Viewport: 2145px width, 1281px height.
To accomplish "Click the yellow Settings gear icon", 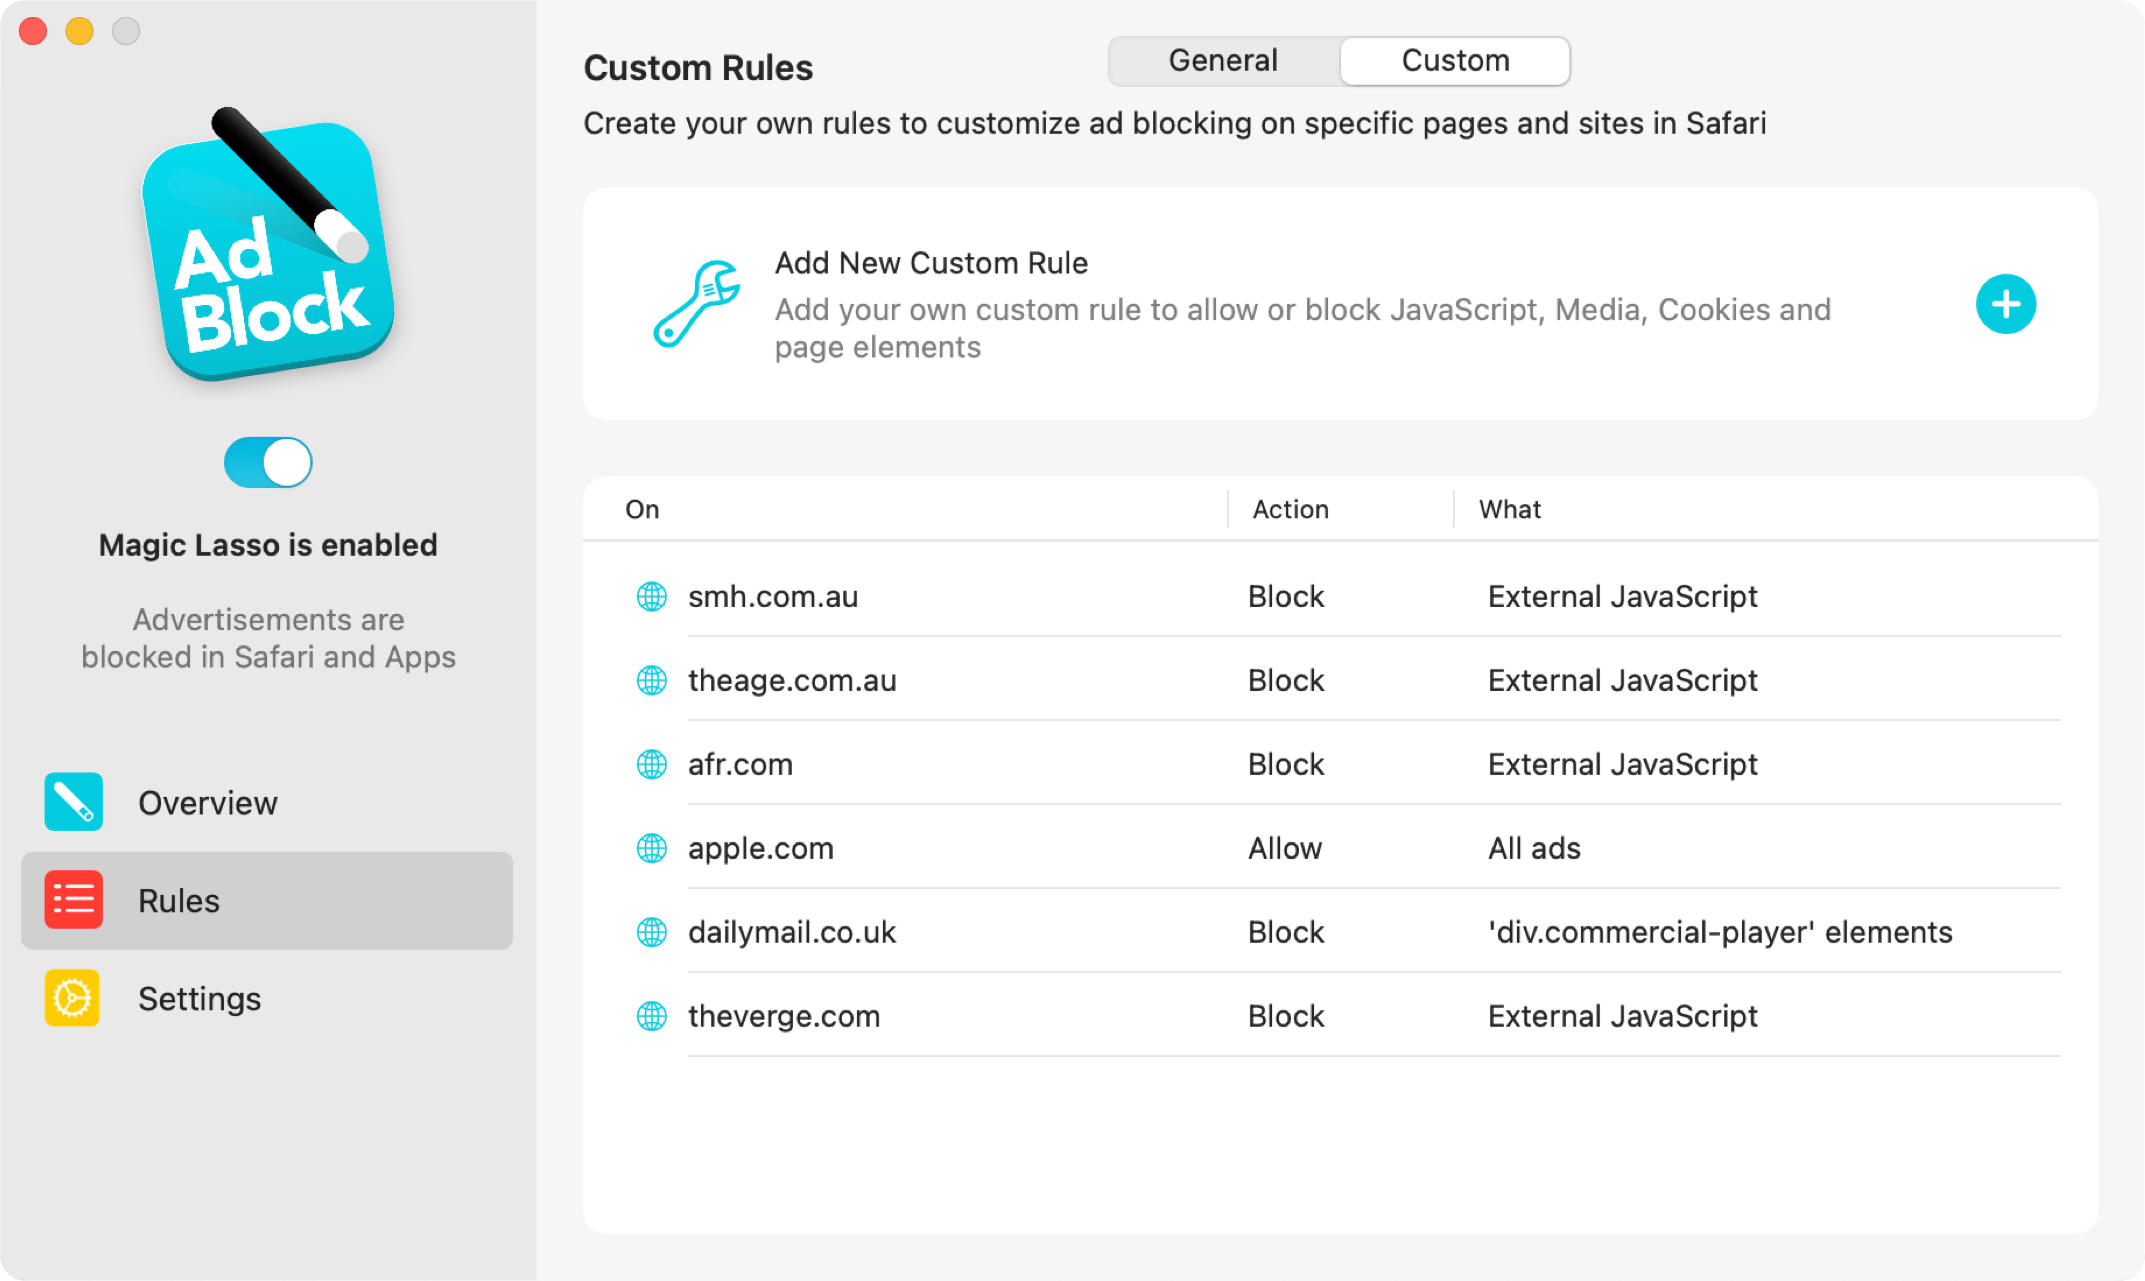I will click(x=73, y=998).
